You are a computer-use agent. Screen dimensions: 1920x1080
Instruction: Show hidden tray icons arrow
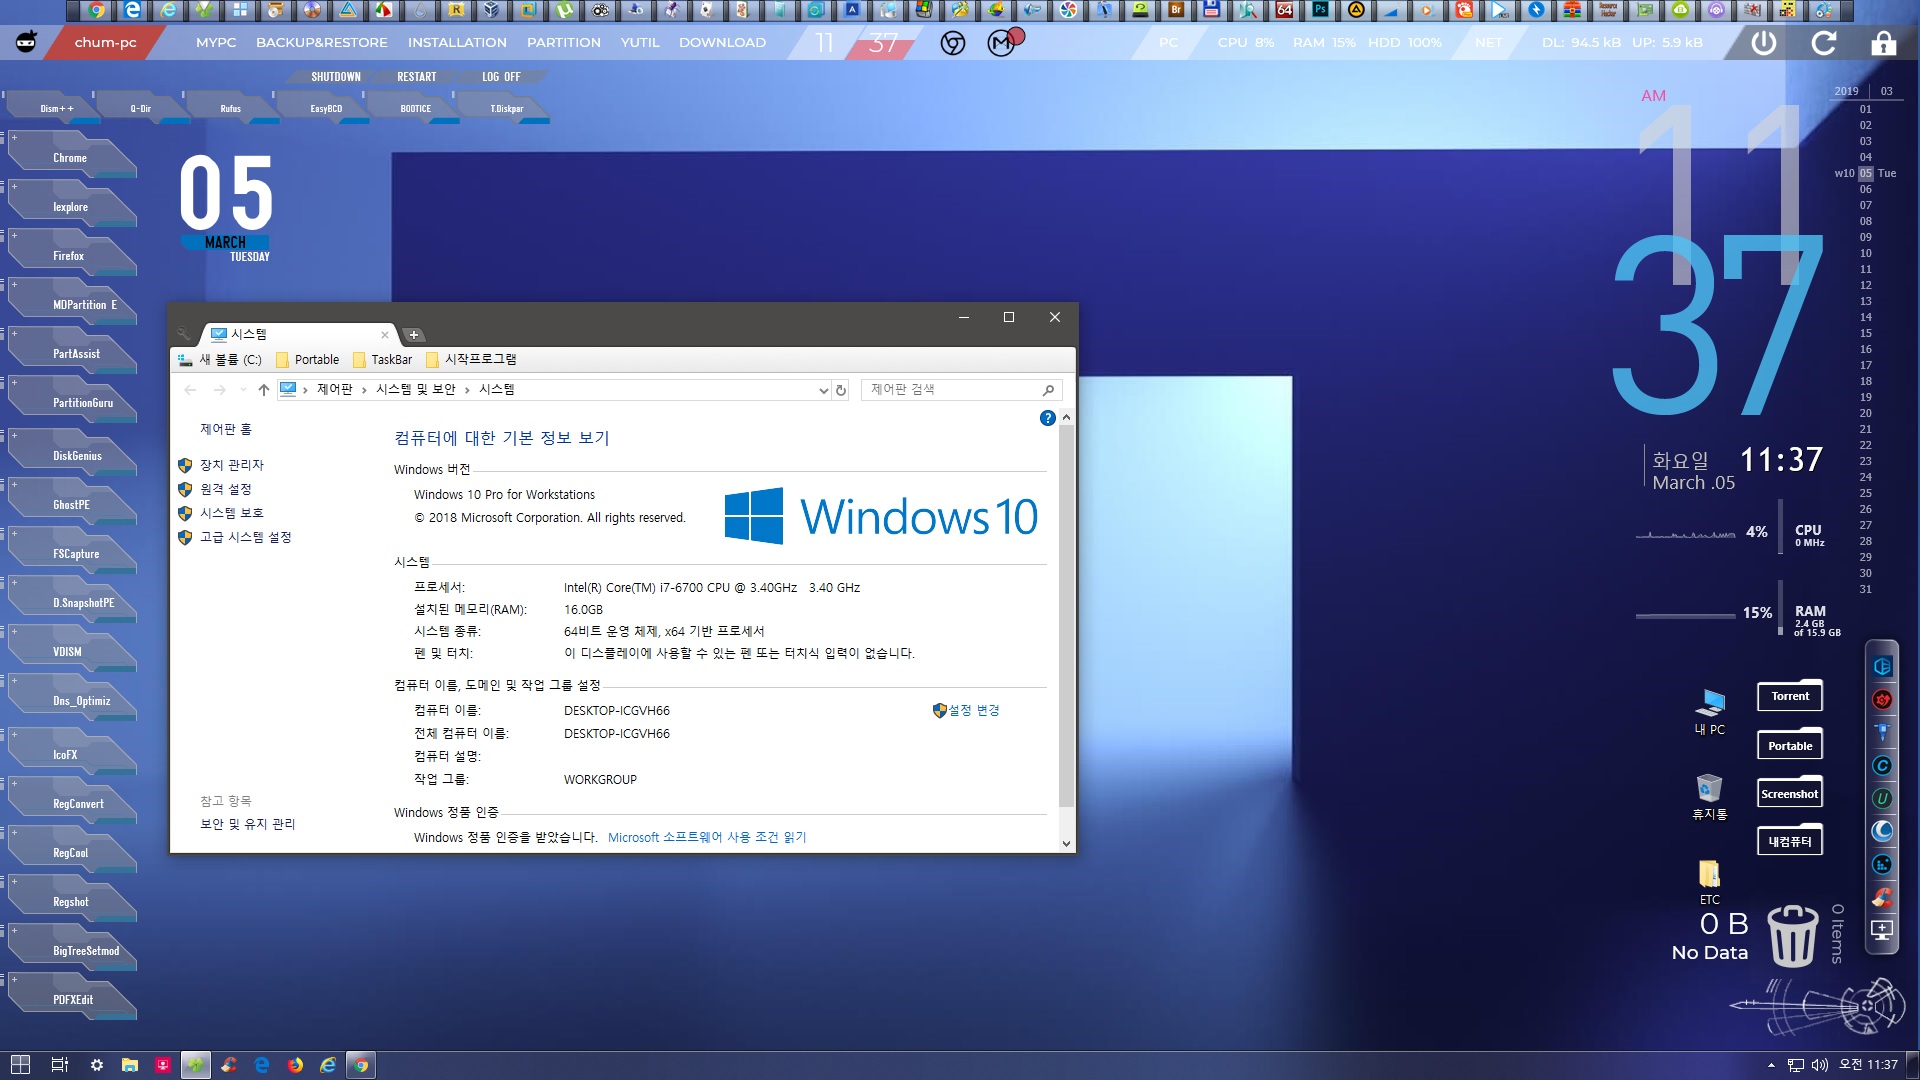click(x=1771, y=1065)
